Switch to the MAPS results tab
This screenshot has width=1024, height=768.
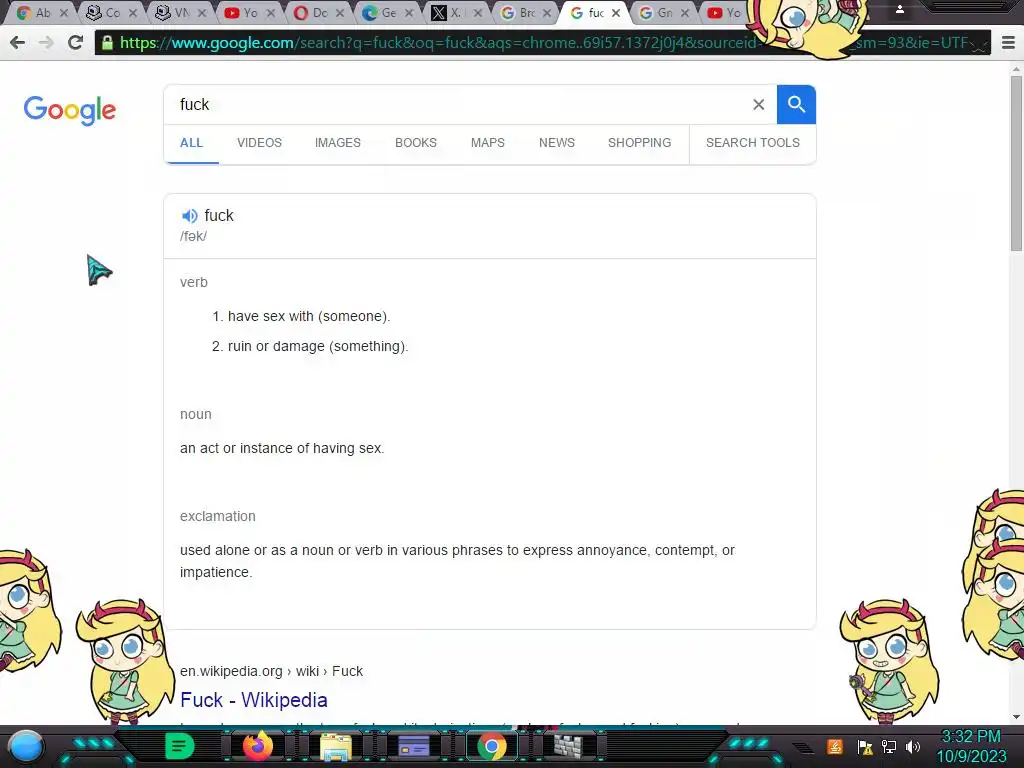488,142
